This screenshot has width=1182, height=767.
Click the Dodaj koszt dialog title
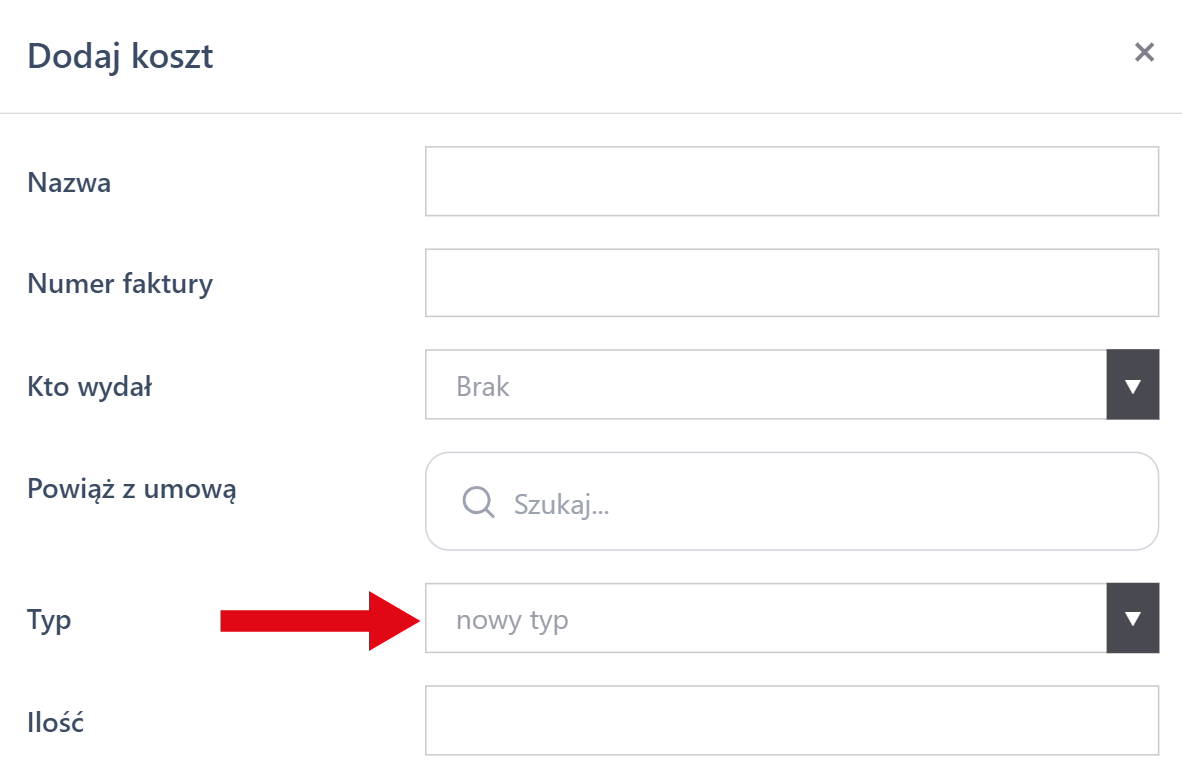pos(120,56)
